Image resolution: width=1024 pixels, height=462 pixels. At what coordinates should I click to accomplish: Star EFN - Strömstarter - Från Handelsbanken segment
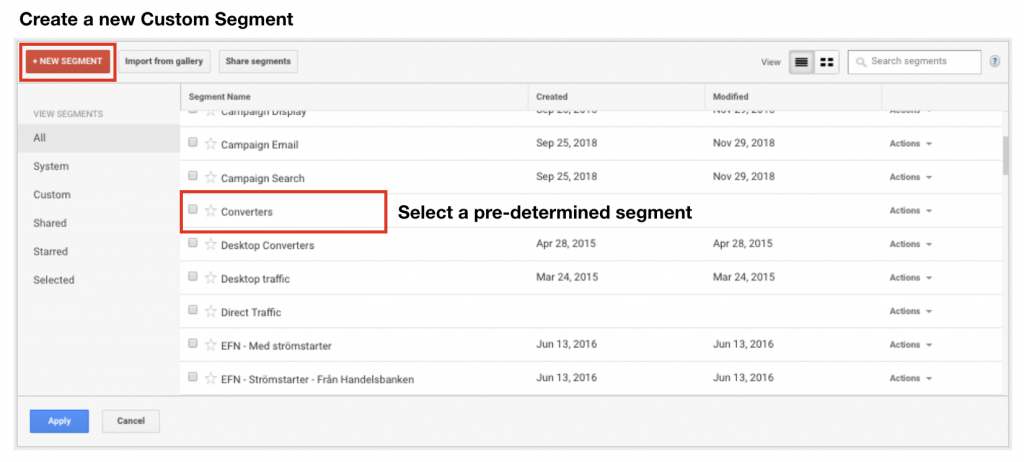click(x=210, y=378)
